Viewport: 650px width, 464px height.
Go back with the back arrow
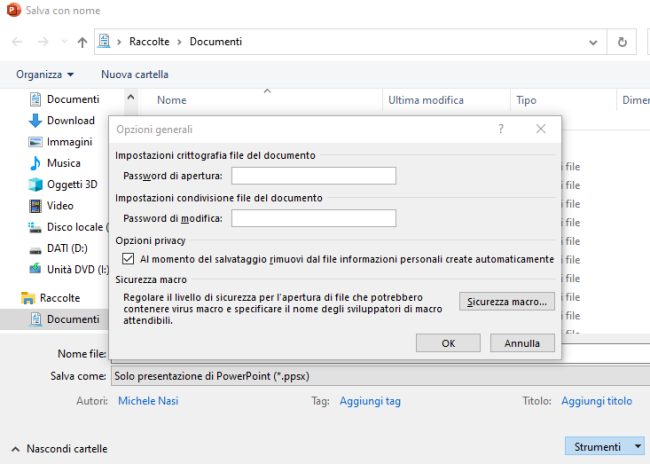tap(17, 42)
